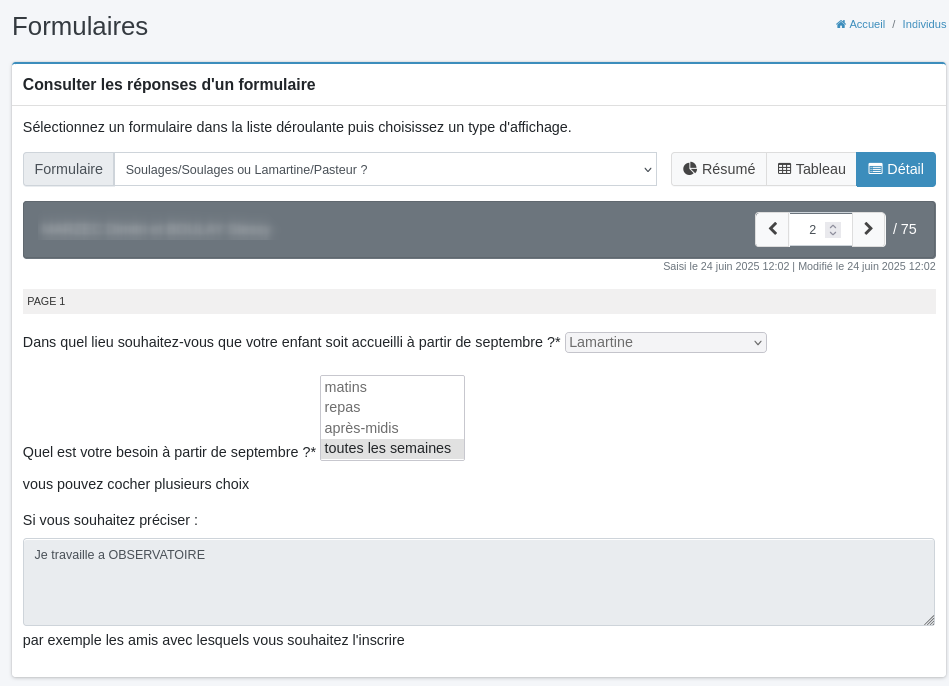Click the table grid icon in Tableau

click(784, 169)
